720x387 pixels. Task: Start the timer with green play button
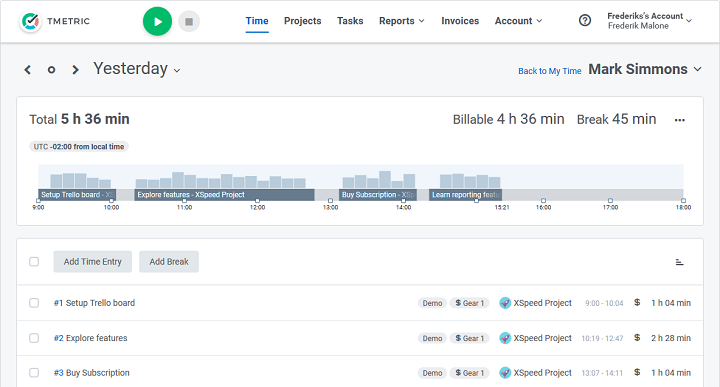pos(157,21)
